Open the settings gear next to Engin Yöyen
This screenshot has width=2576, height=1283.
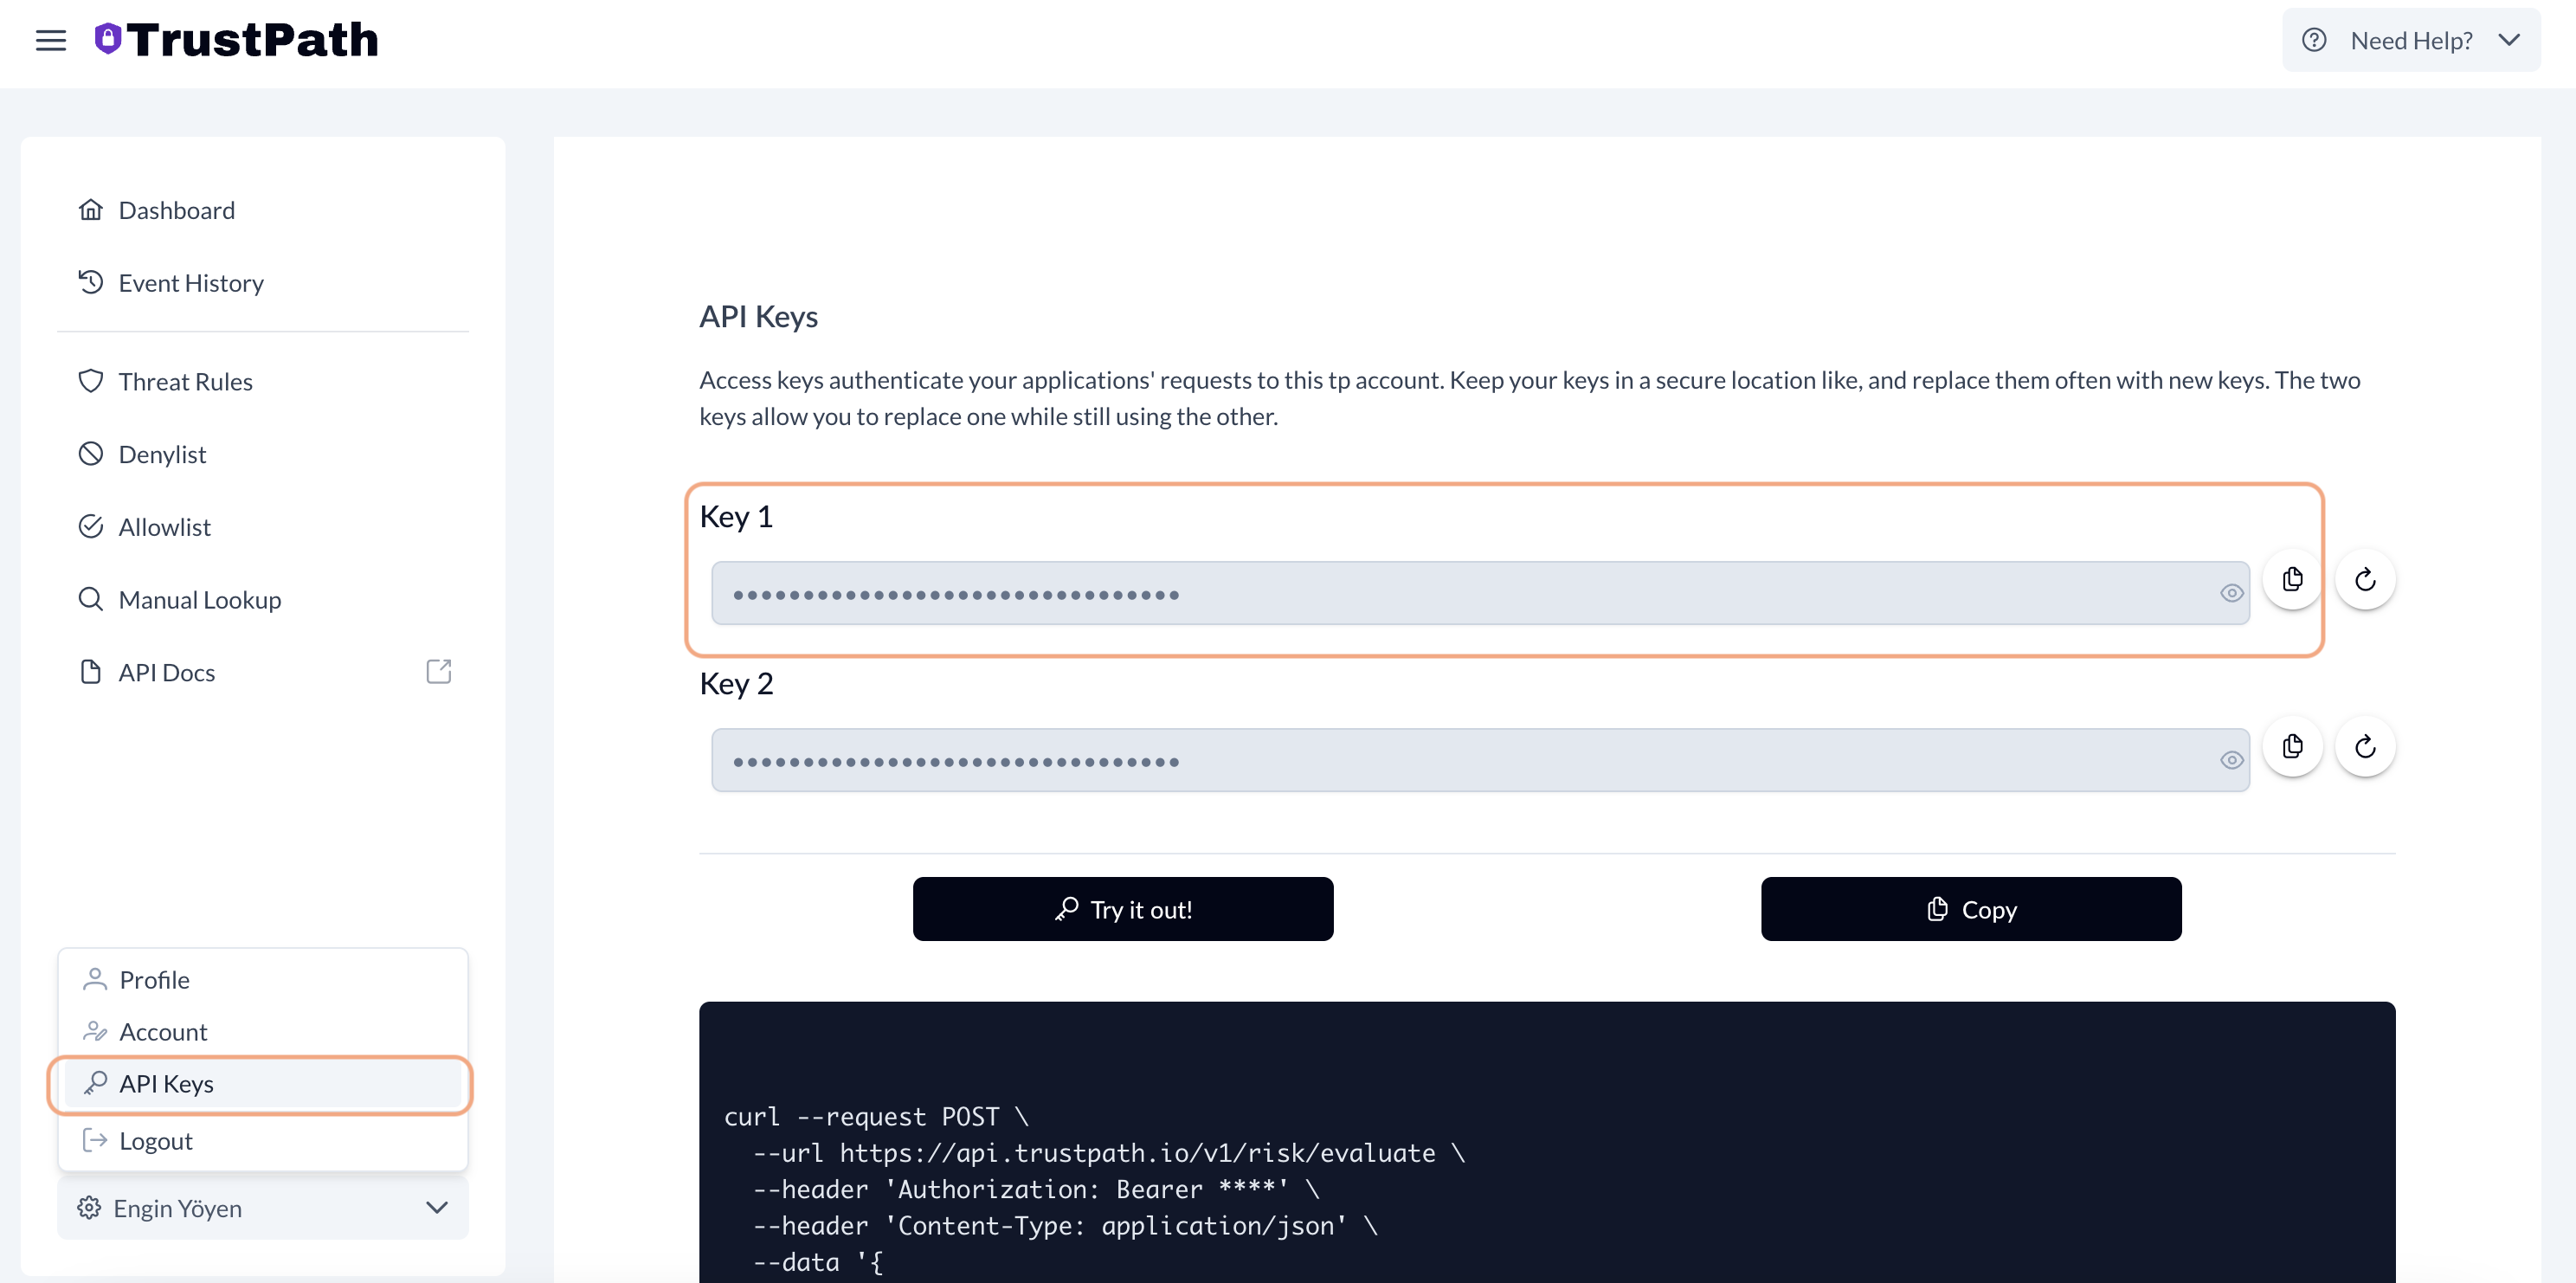coord(88,1208)
